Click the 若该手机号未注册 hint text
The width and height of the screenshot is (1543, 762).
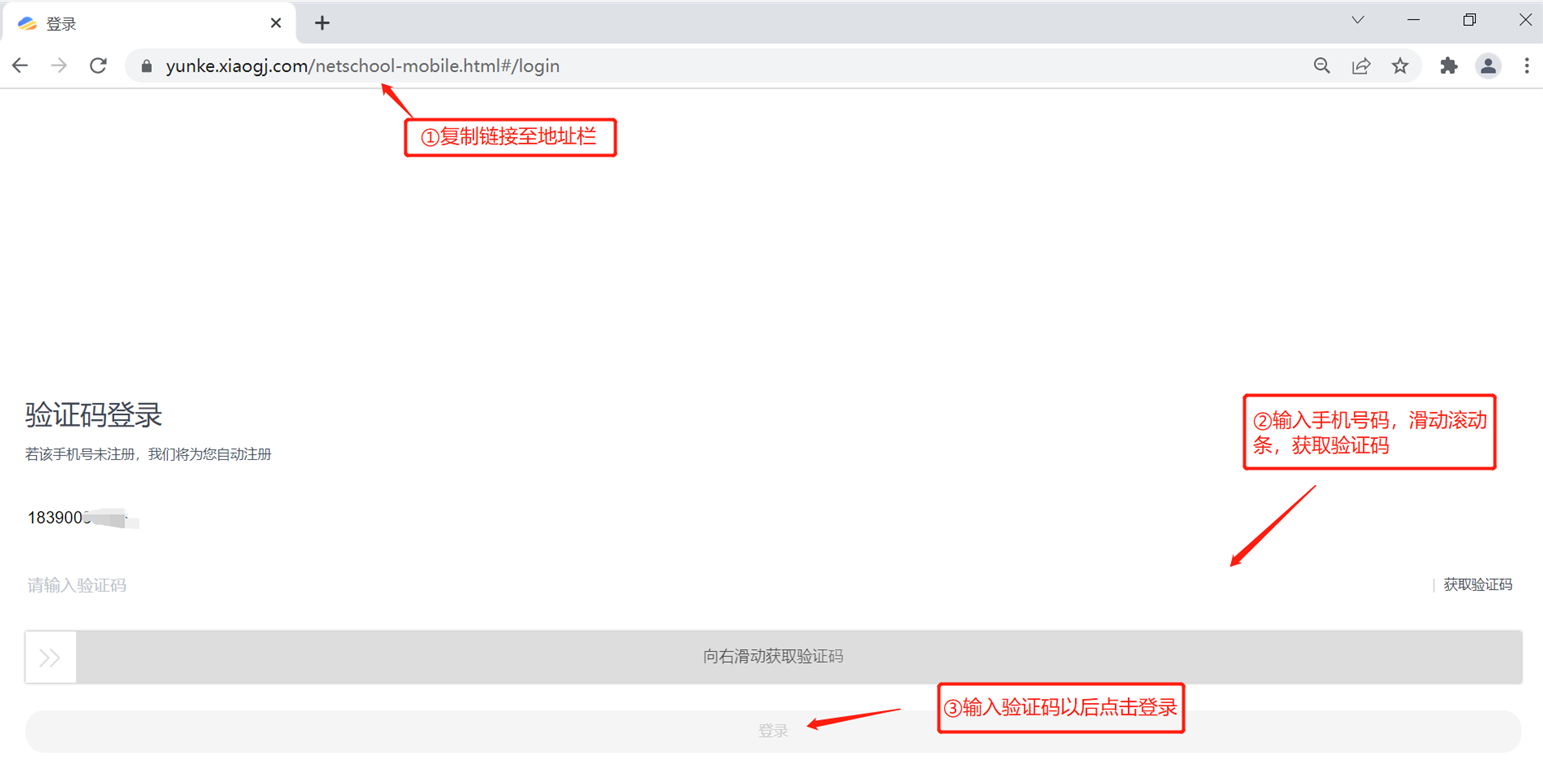coord(148,454)
